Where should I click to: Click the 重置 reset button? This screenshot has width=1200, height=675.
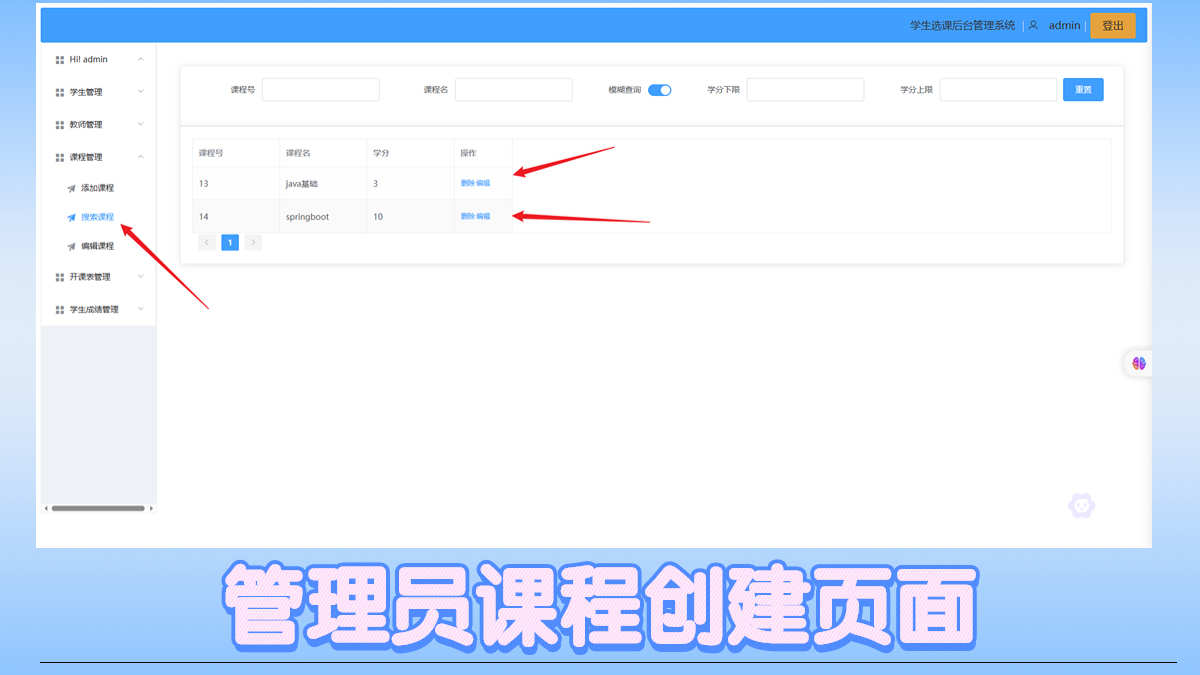click(x=1083, y=90)
